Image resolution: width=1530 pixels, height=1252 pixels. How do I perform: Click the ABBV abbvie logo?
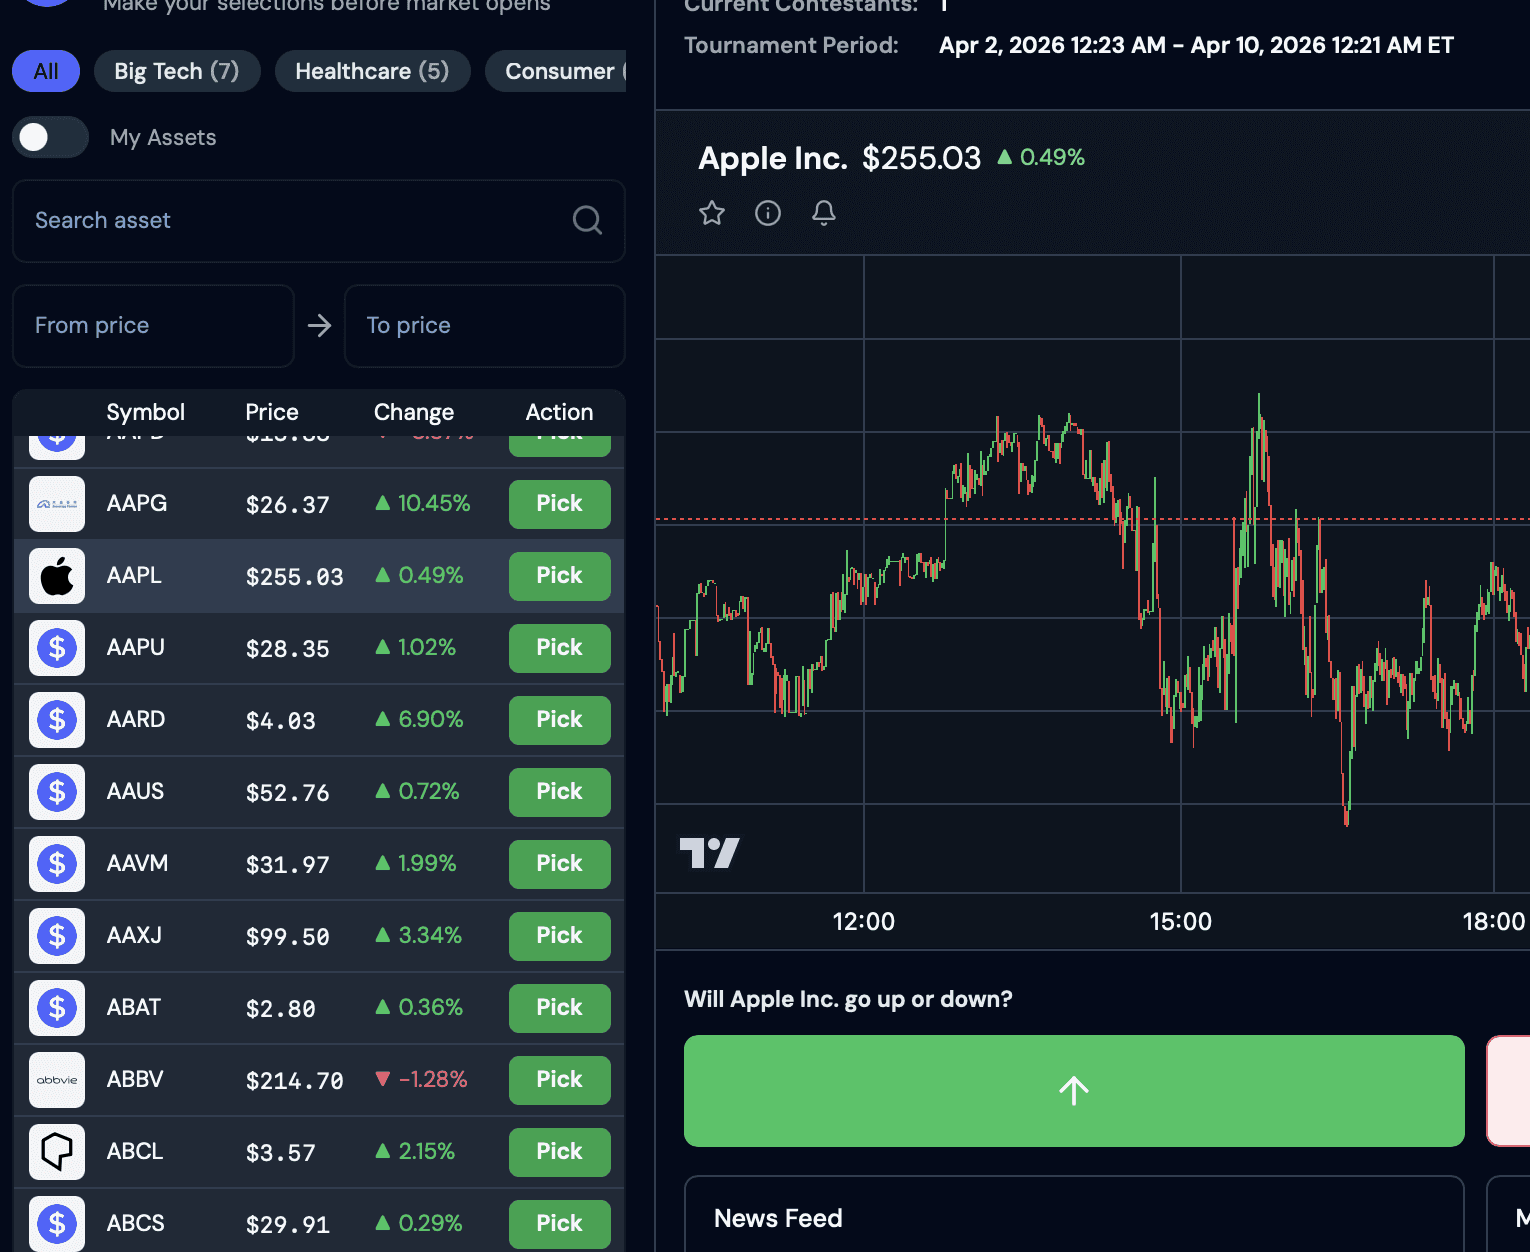tap(57, 1080)
